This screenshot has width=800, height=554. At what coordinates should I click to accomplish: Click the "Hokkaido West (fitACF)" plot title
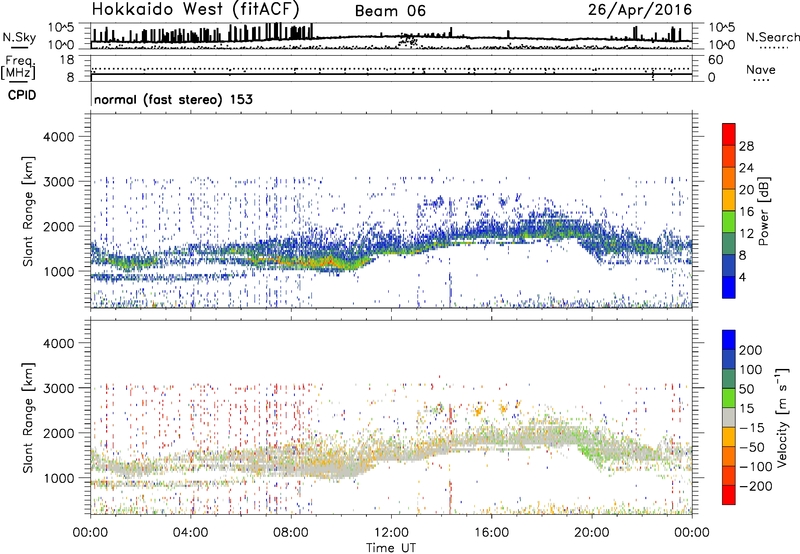click(x=195, y=9)
